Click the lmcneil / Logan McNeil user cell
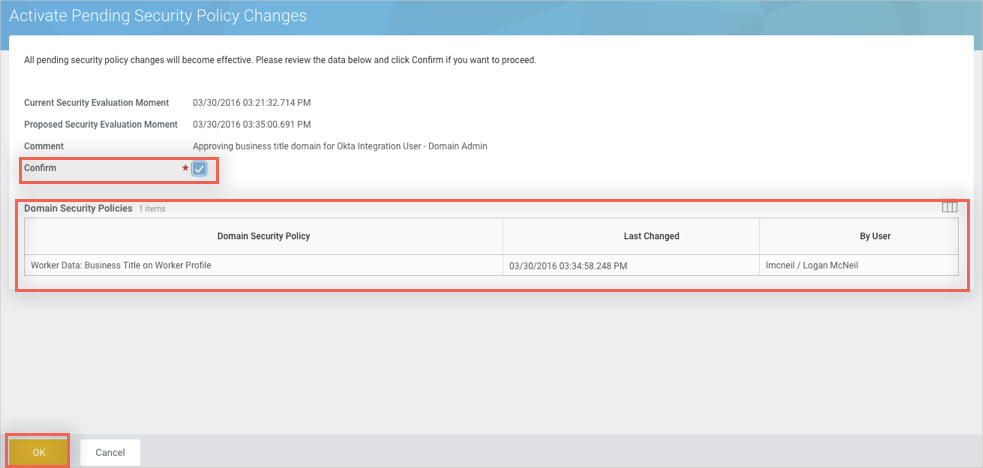983x468 pixels. tap(812, 265)
